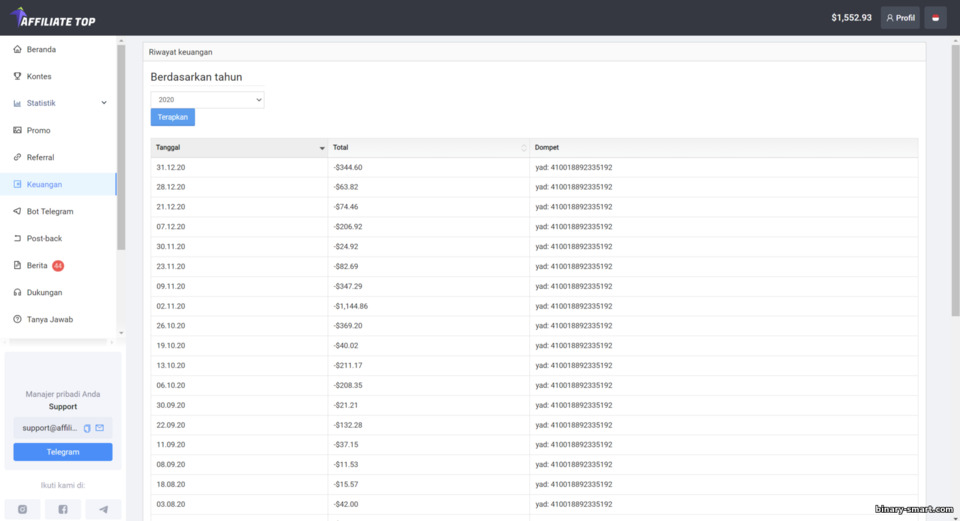This screenshot has height=521, width=960.
Task: Expand the Statistik submenu chevron
Action: (104, 103)
